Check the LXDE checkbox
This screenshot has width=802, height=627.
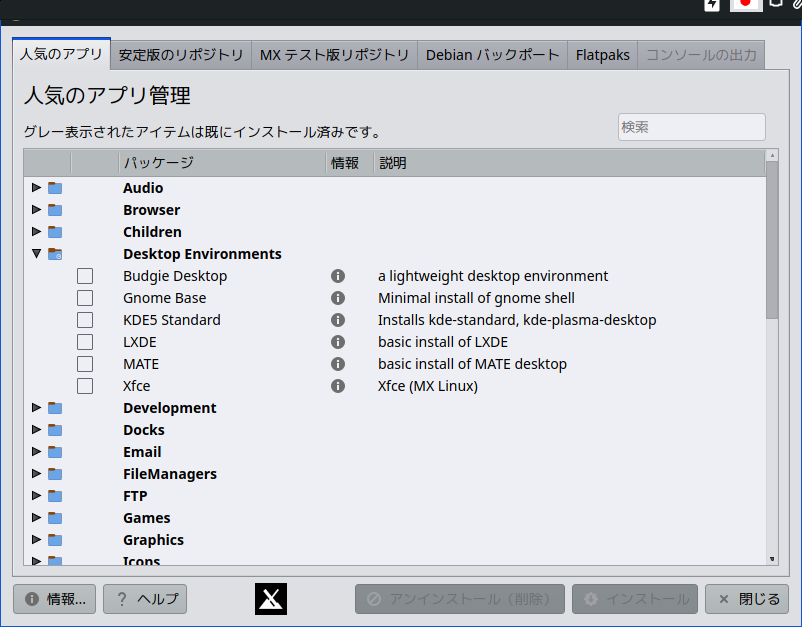click(85, 342)
